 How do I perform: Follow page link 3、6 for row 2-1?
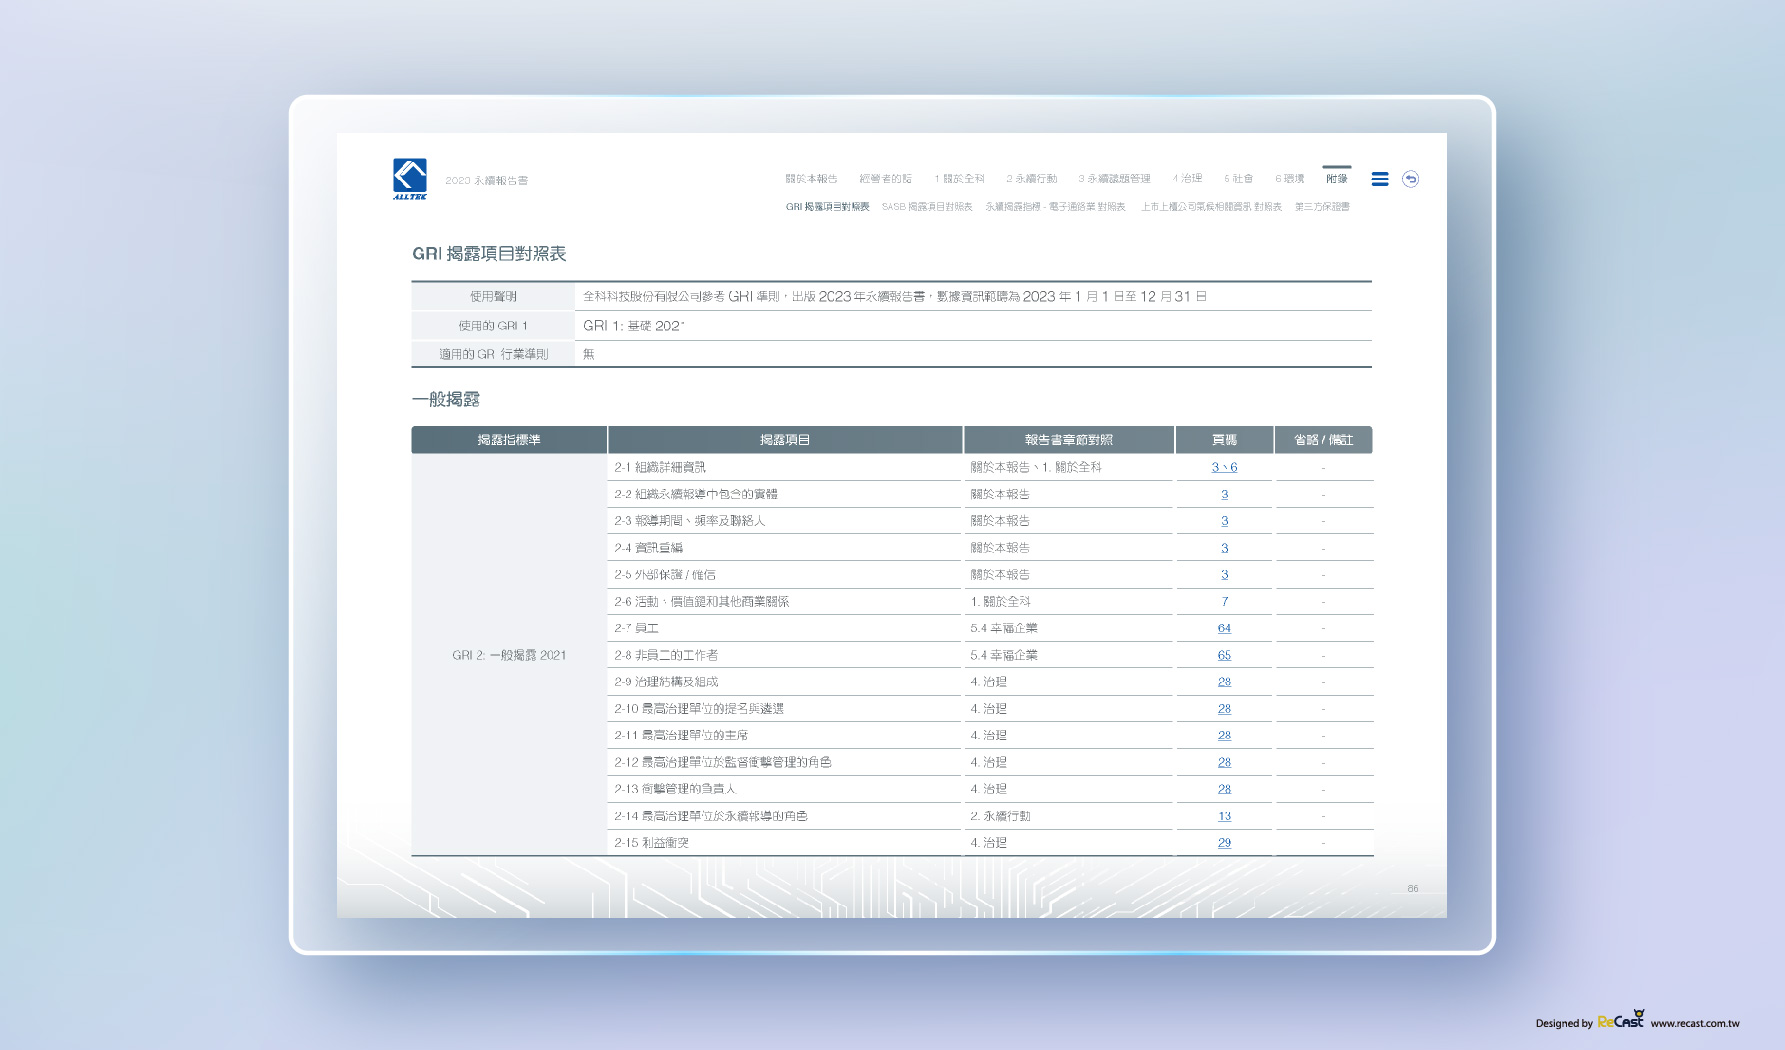pos(1224,467)
